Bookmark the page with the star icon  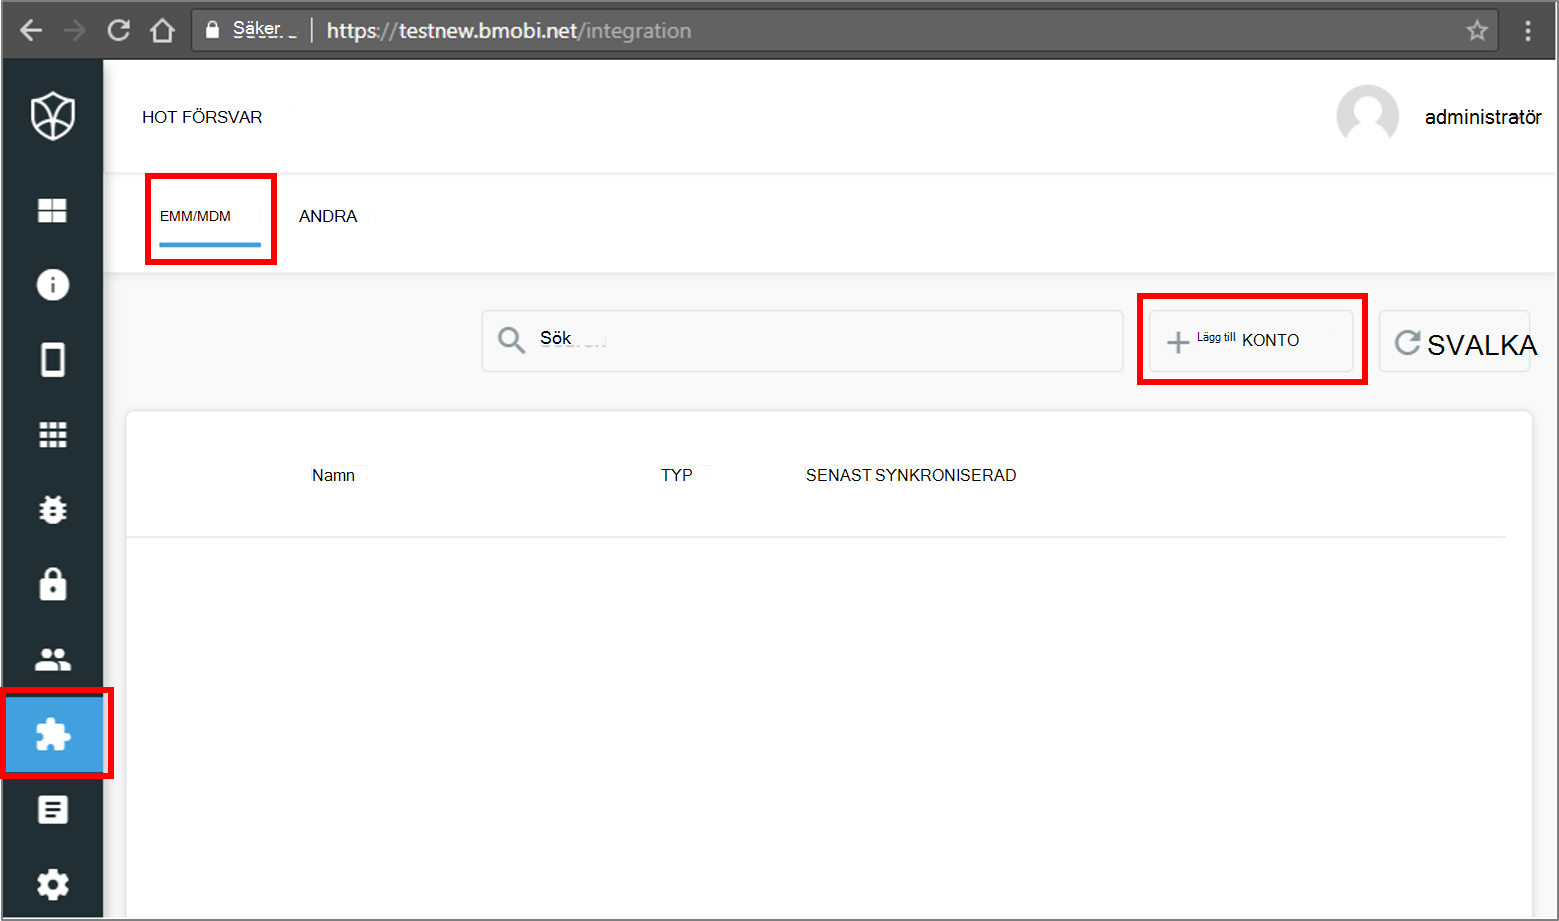1477,31
